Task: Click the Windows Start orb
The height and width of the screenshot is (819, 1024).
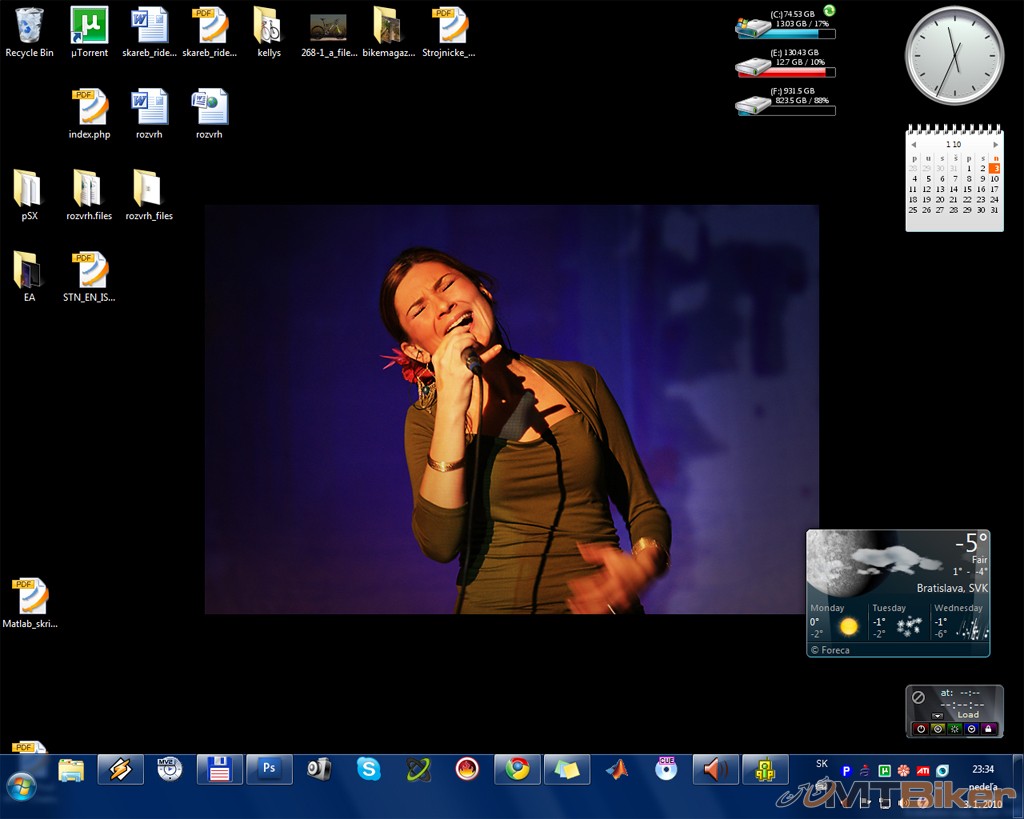Action: click(21, 785)
